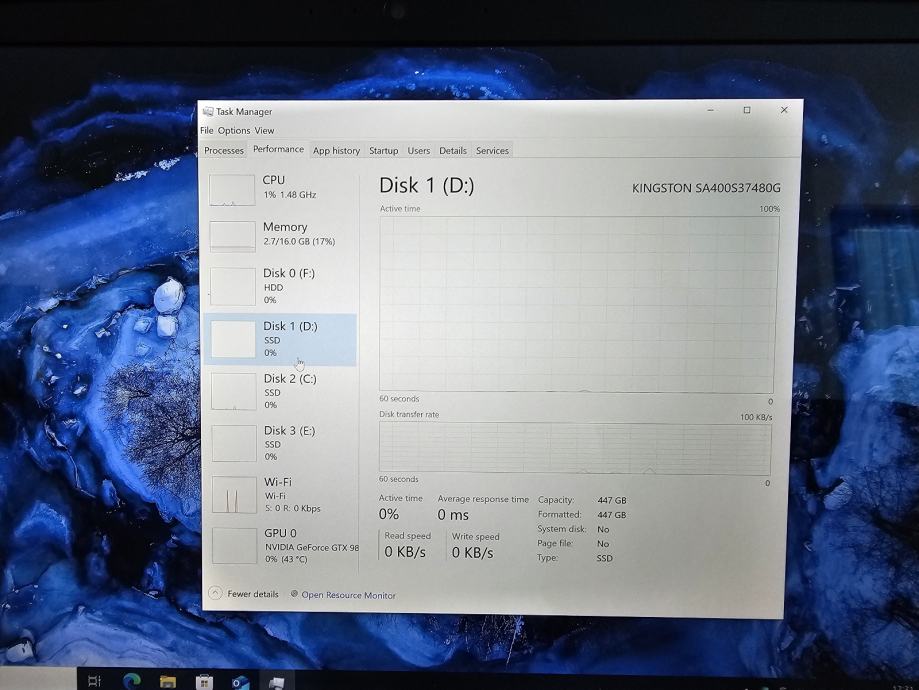This screenshot has height=690, width=919.
Task: Collapse with the Fewer details arrow icon
Action: [215, 593]
